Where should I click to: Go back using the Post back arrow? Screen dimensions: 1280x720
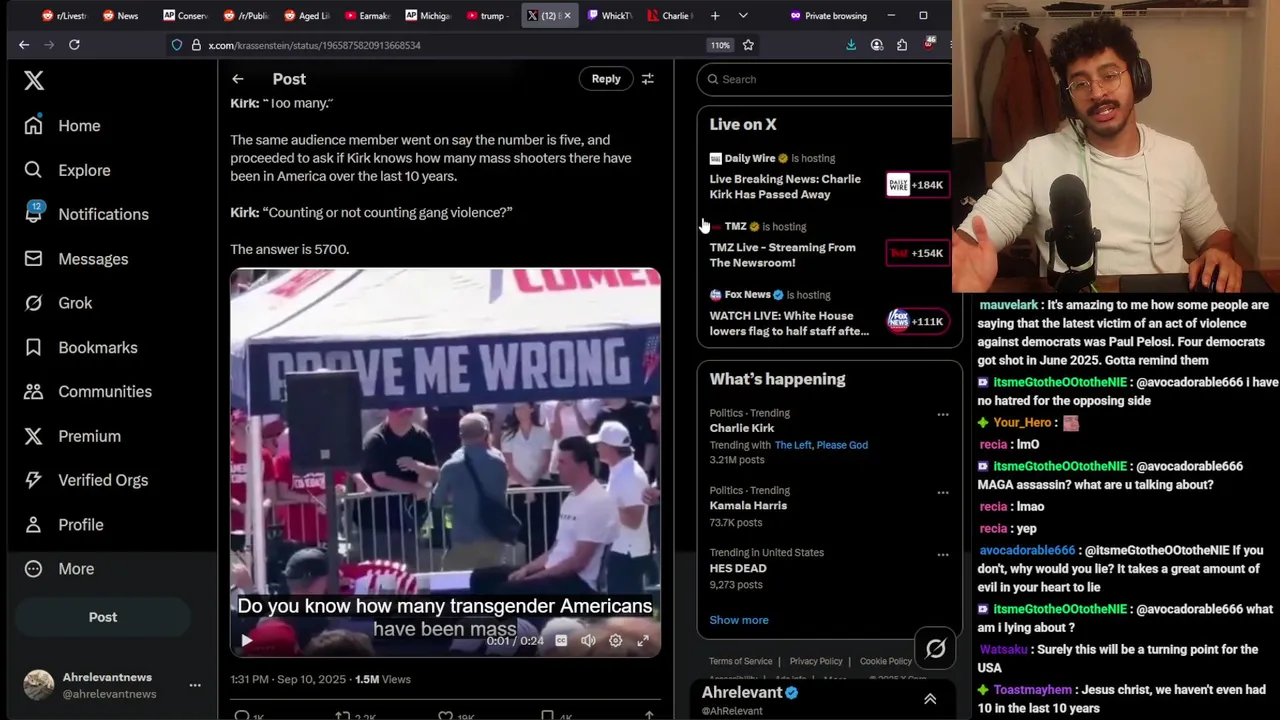pyautogui.click(x=238, y=79)
